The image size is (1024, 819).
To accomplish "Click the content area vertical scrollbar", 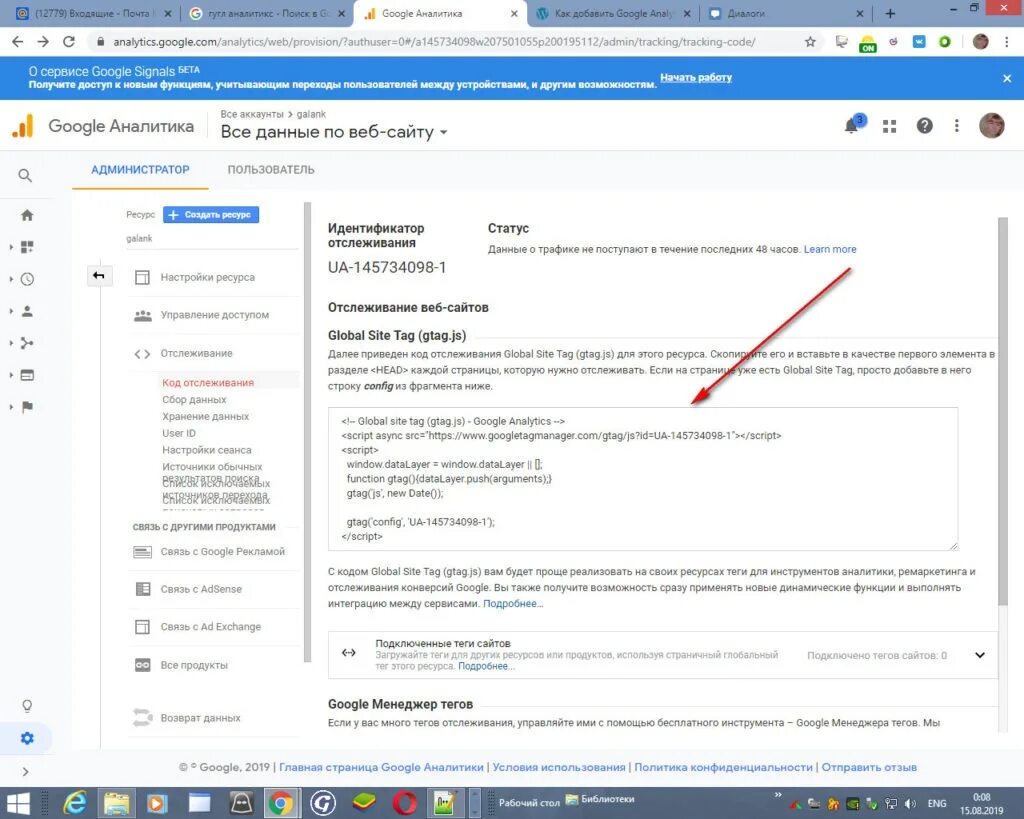I will click(x=1002, y=411).
